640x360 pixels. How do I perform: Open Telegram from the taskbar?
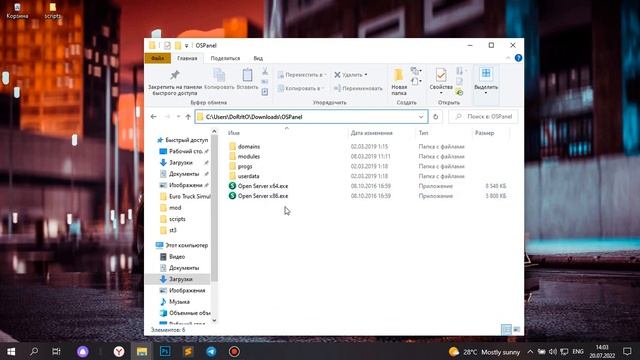coord(211,351)
